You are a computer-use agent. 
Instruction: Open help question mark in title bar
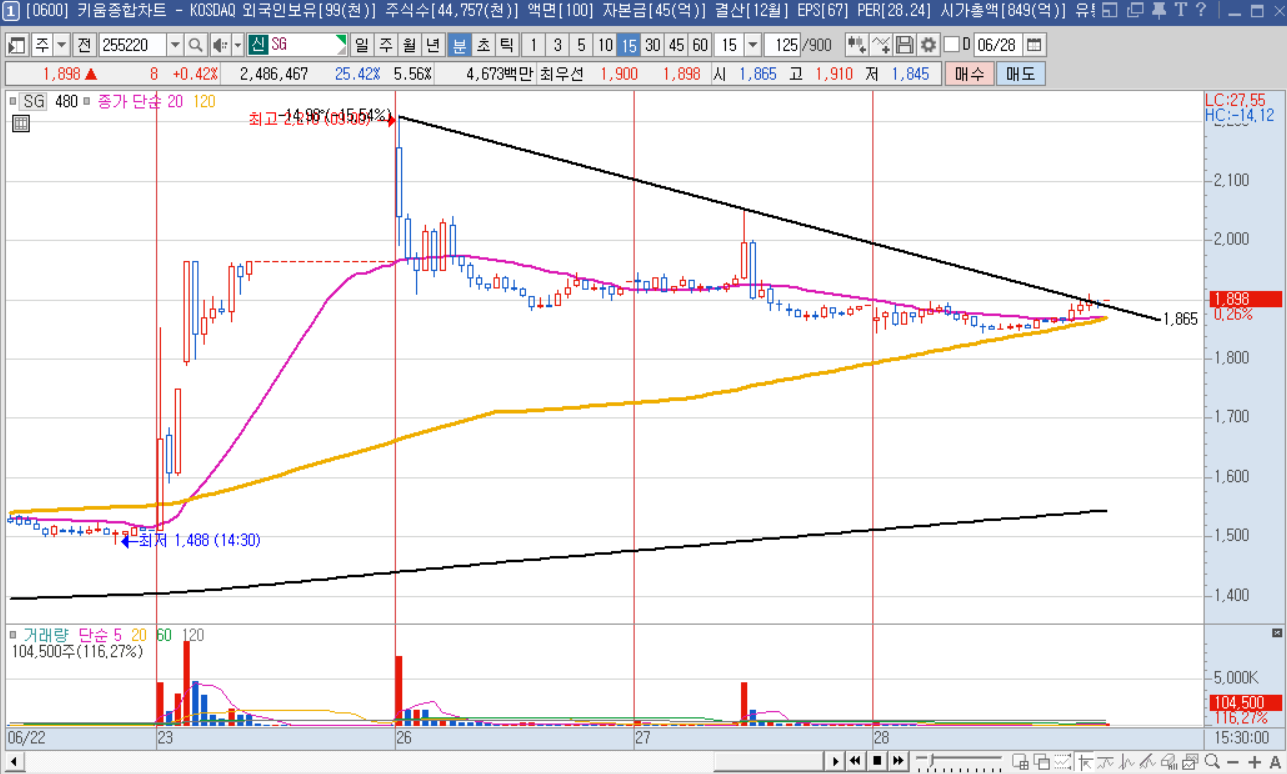1201,11
